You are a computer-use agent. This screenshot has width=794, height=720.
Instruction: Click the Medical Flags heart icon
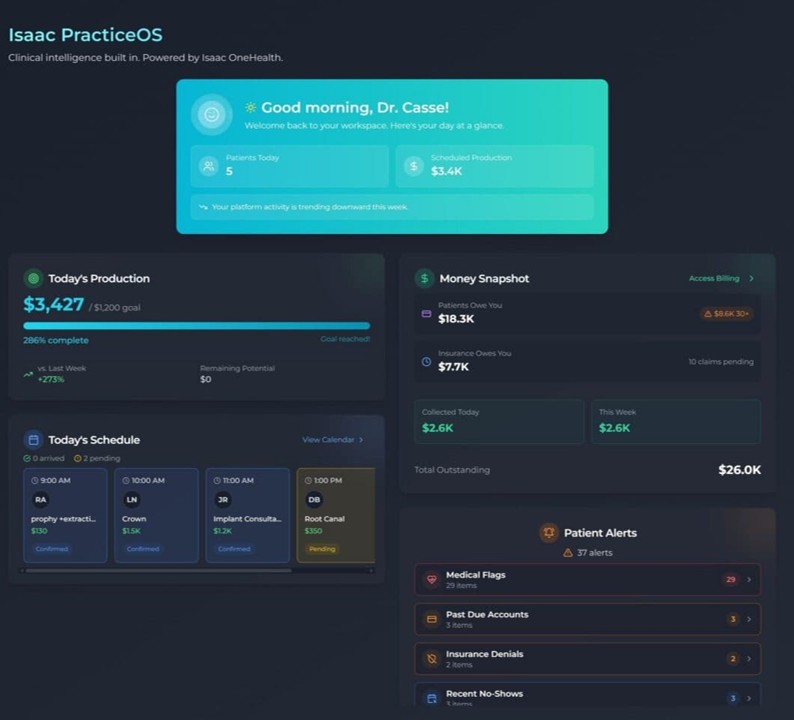coord(432,579)
